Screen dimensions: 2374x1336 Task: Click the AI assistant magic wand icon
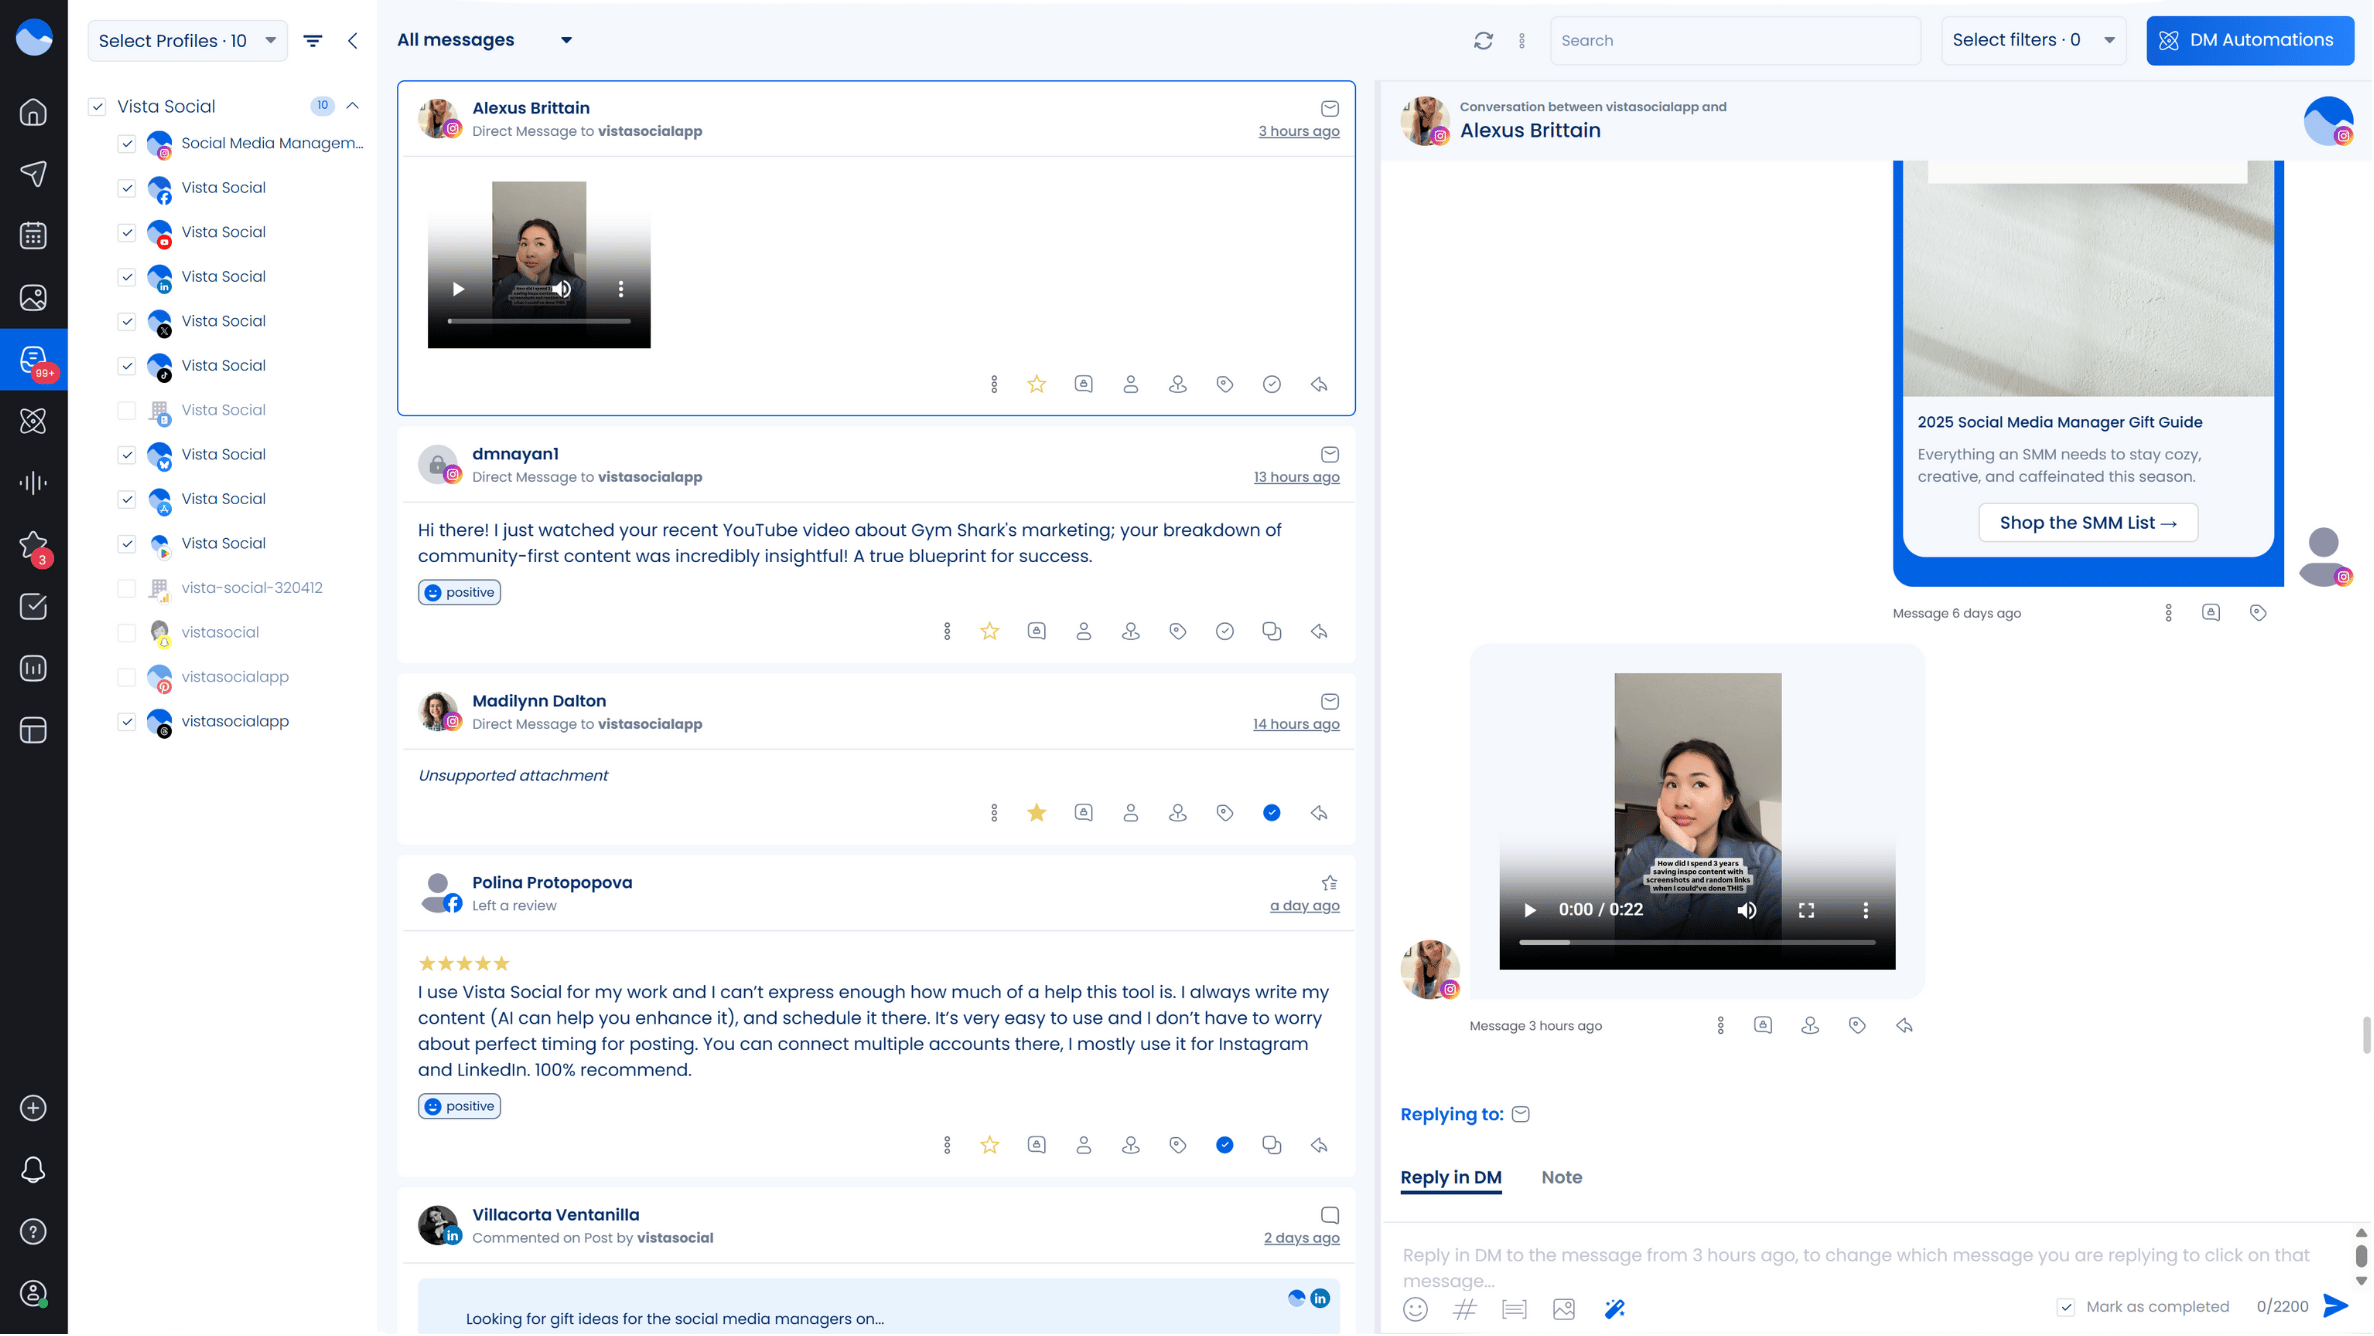(1615, 1310)
